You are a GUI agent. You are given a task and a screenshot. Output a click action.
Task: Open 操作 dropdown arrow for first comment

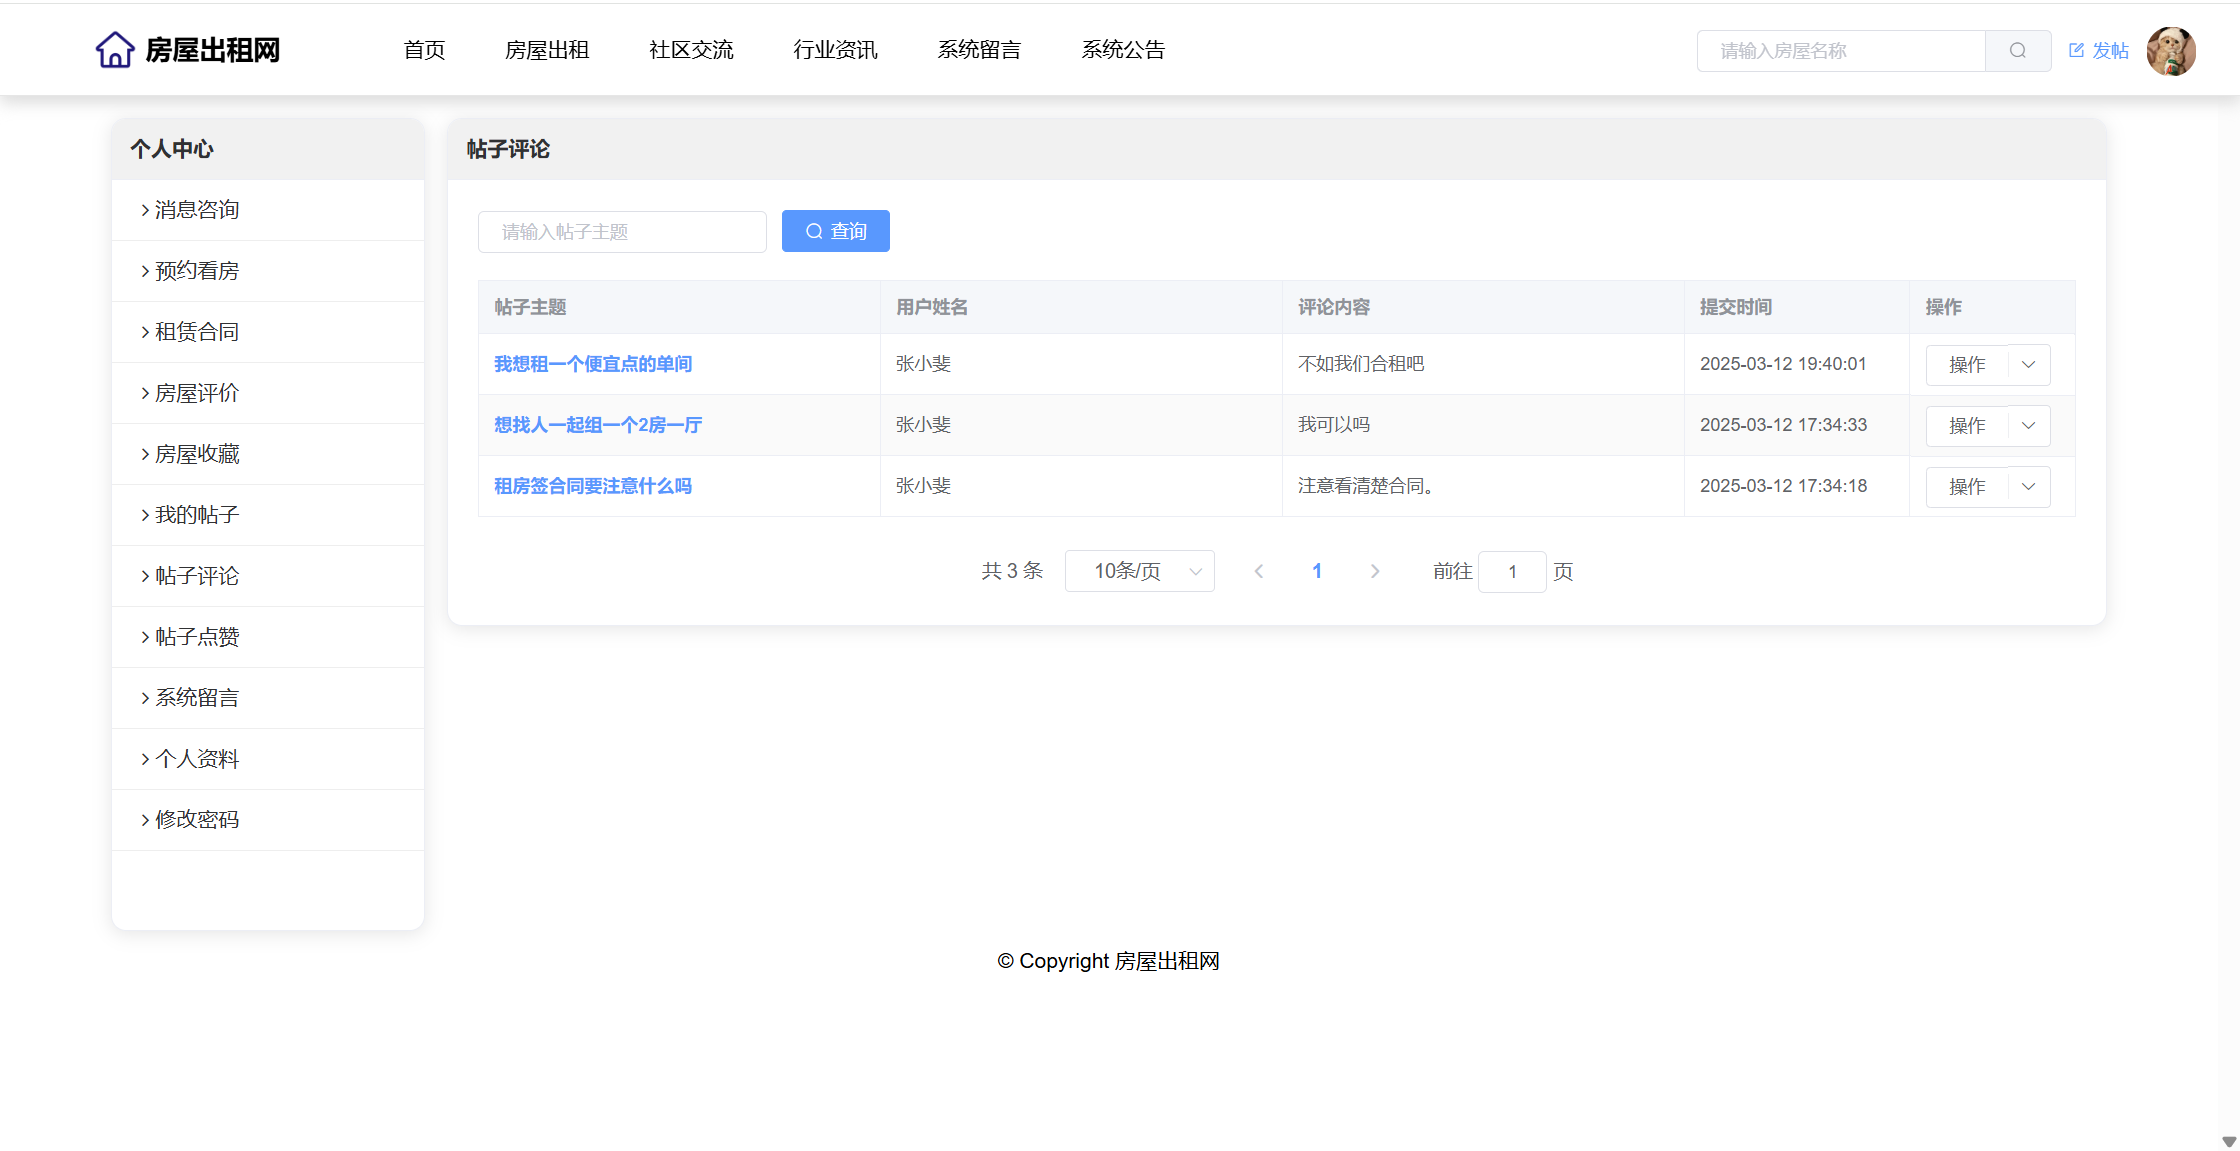point(2028,365)
